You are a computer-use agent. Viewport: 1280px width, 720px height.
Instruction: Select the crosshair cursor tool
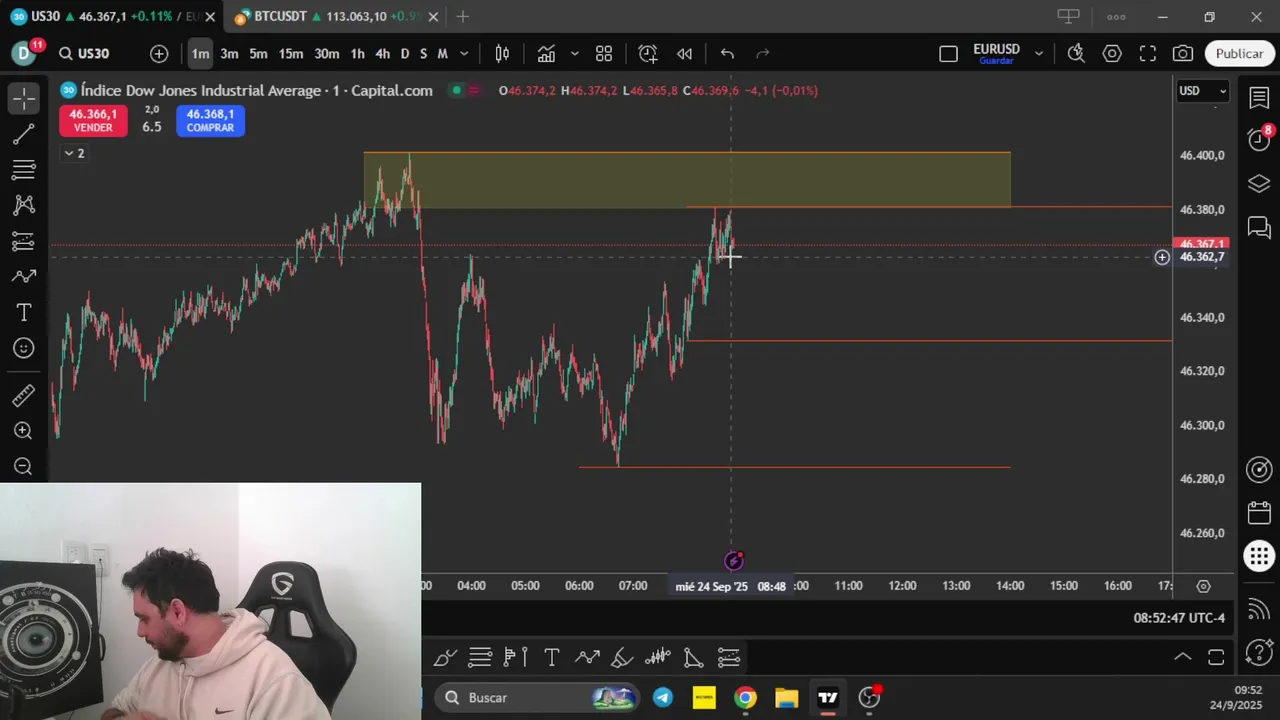(24, 98)
